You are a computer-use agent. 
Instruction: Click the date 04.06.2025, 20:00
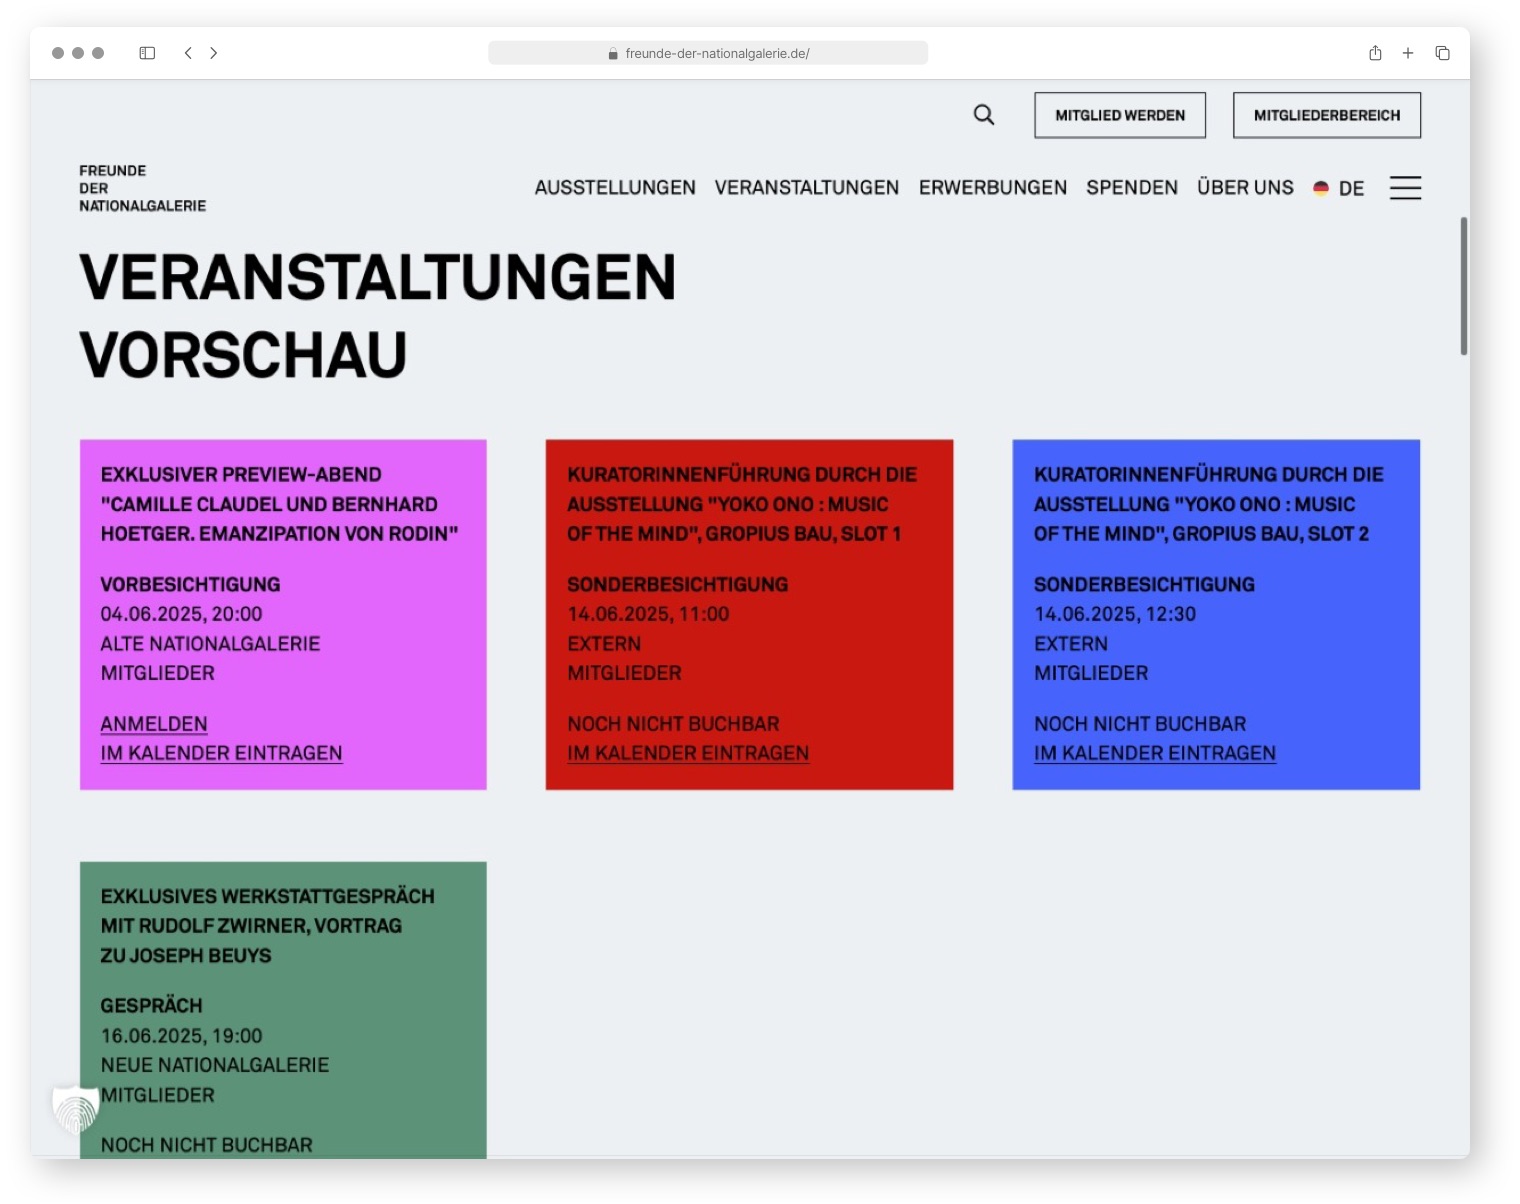[181, 614]
